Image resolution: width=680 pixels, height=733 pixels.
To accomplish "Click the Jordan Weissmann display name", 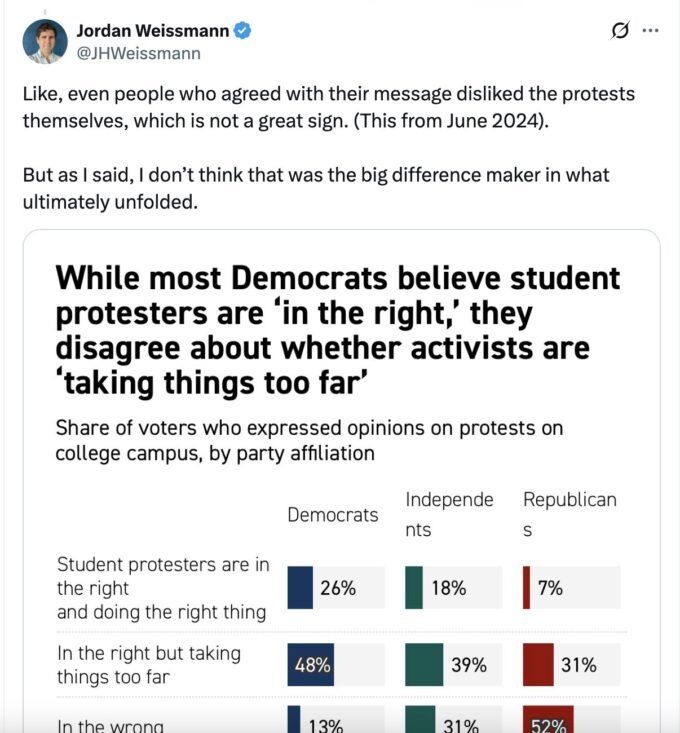I will coord(152,31).
